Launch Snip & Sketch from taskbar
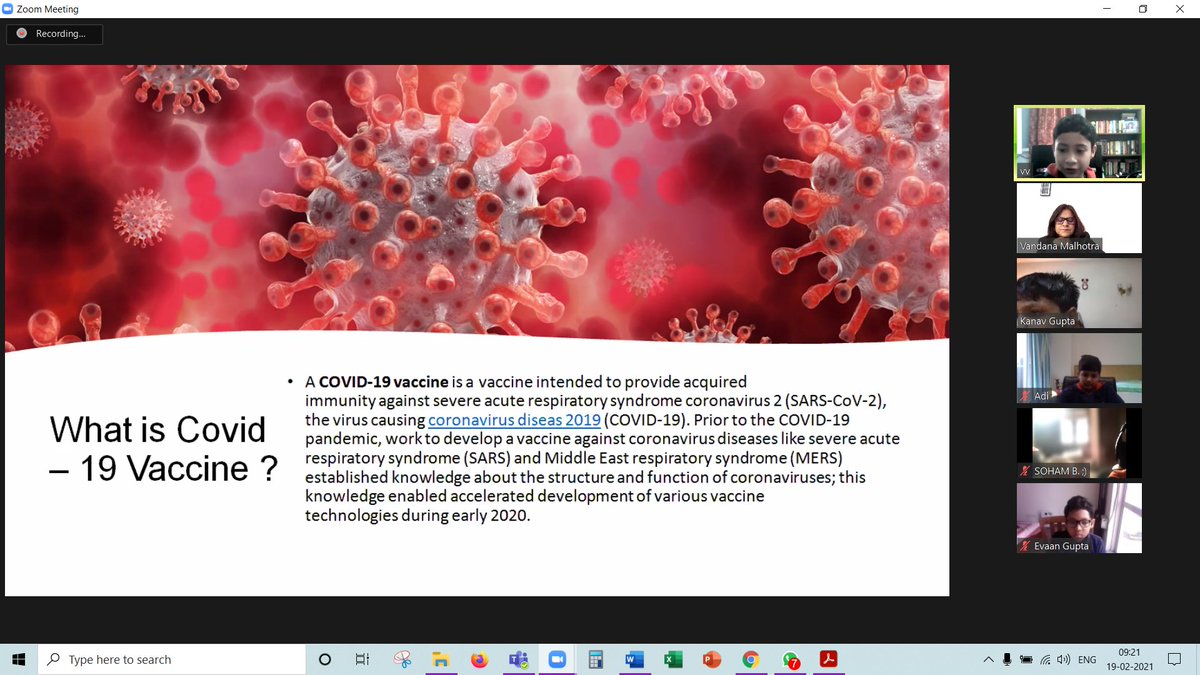Image resolution: width=1200 pixels, height=675 pixels. [x=402, y=659]
